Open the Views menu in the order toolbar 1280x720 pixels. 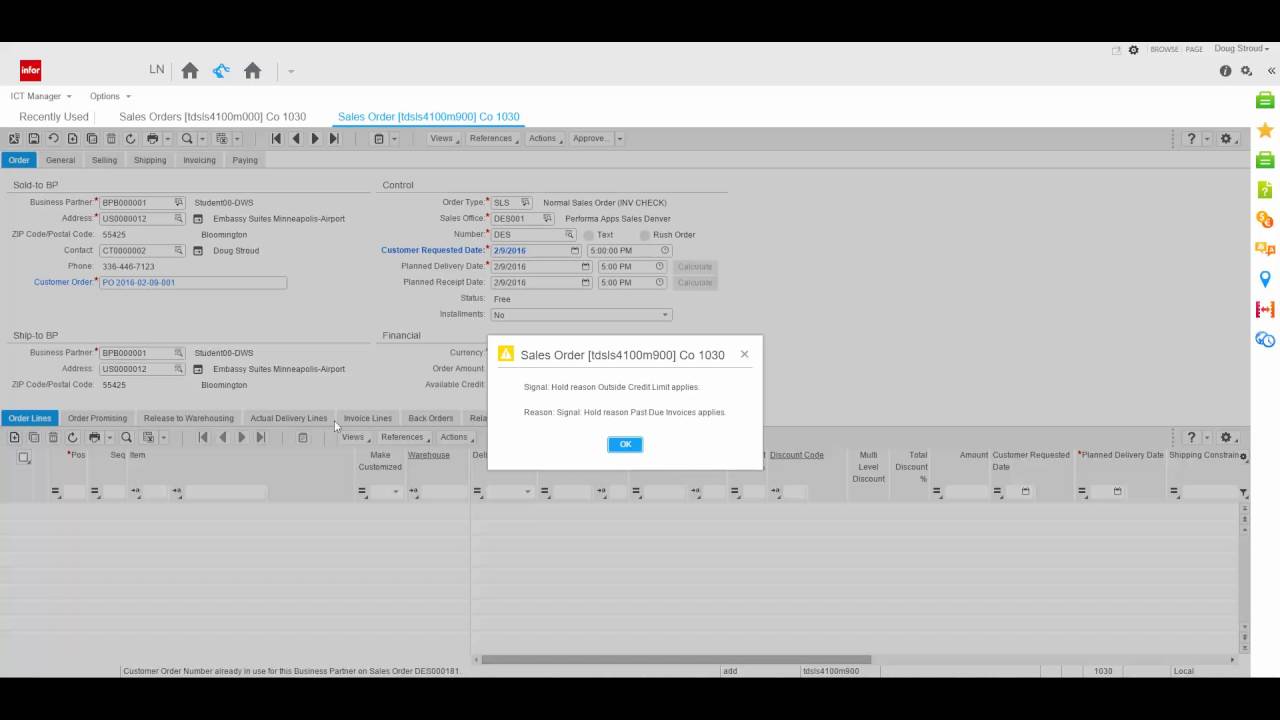443,139
